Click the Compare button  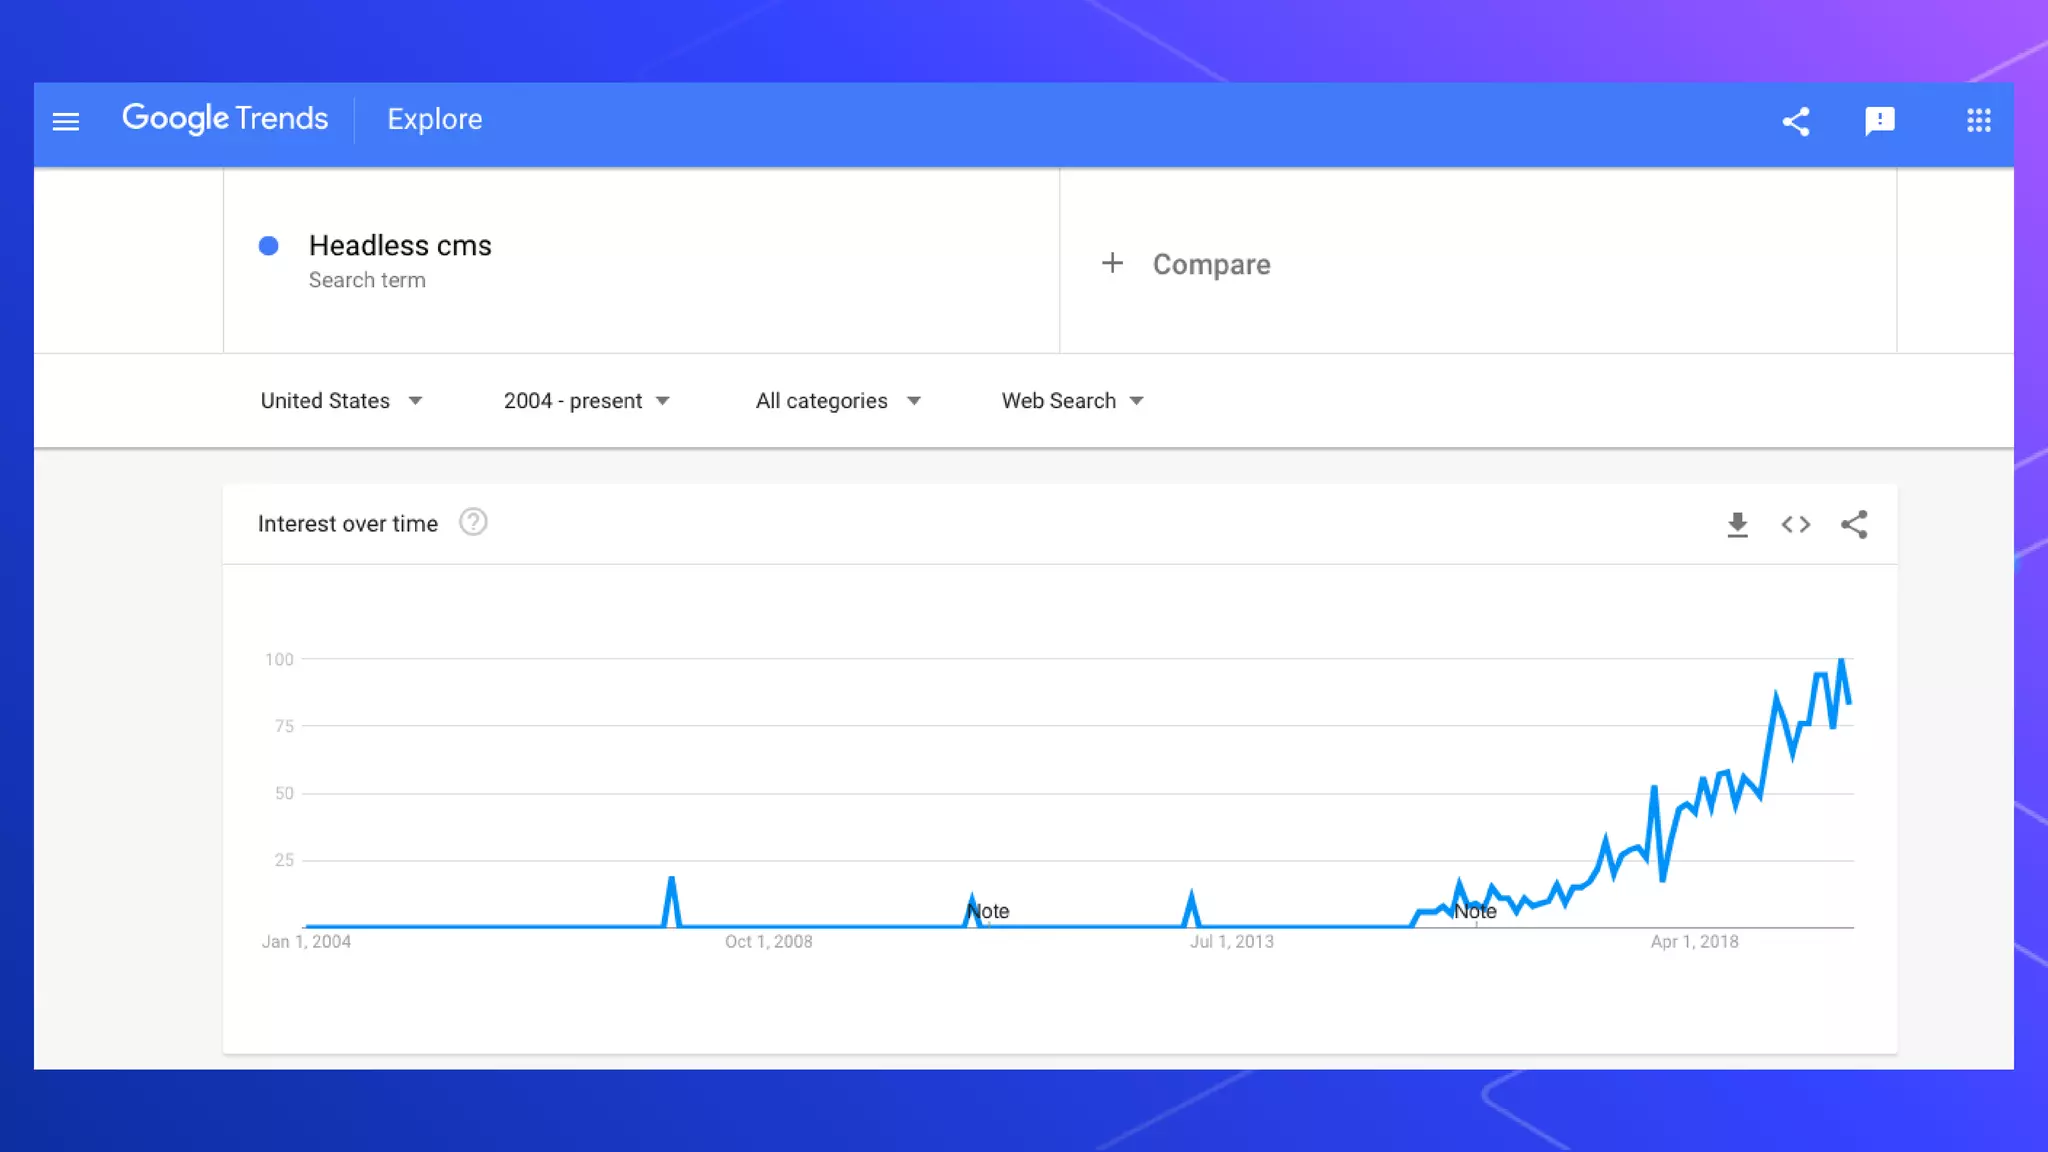point(1211,264)
